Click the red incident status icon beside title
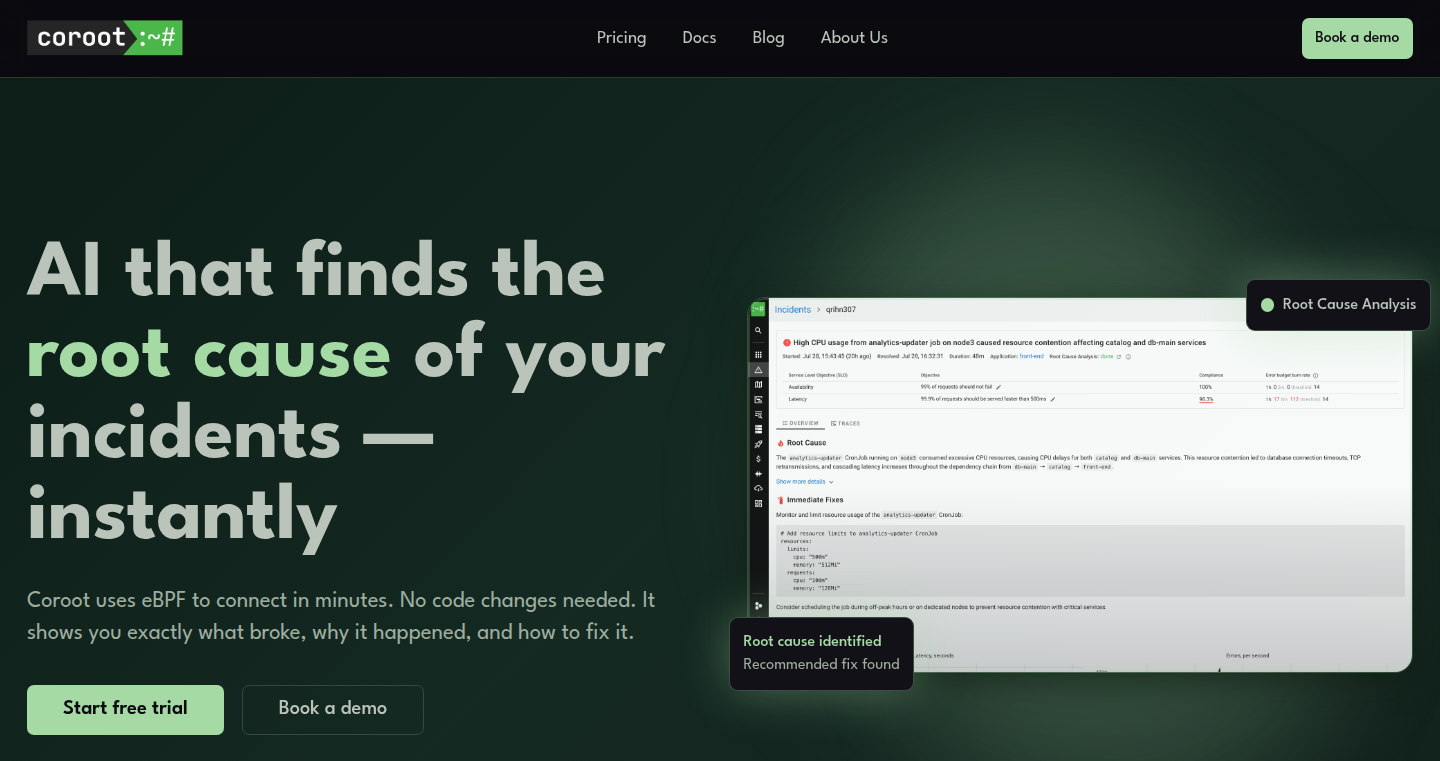Viewport: 1440px width, 761px height. [787, 342]
